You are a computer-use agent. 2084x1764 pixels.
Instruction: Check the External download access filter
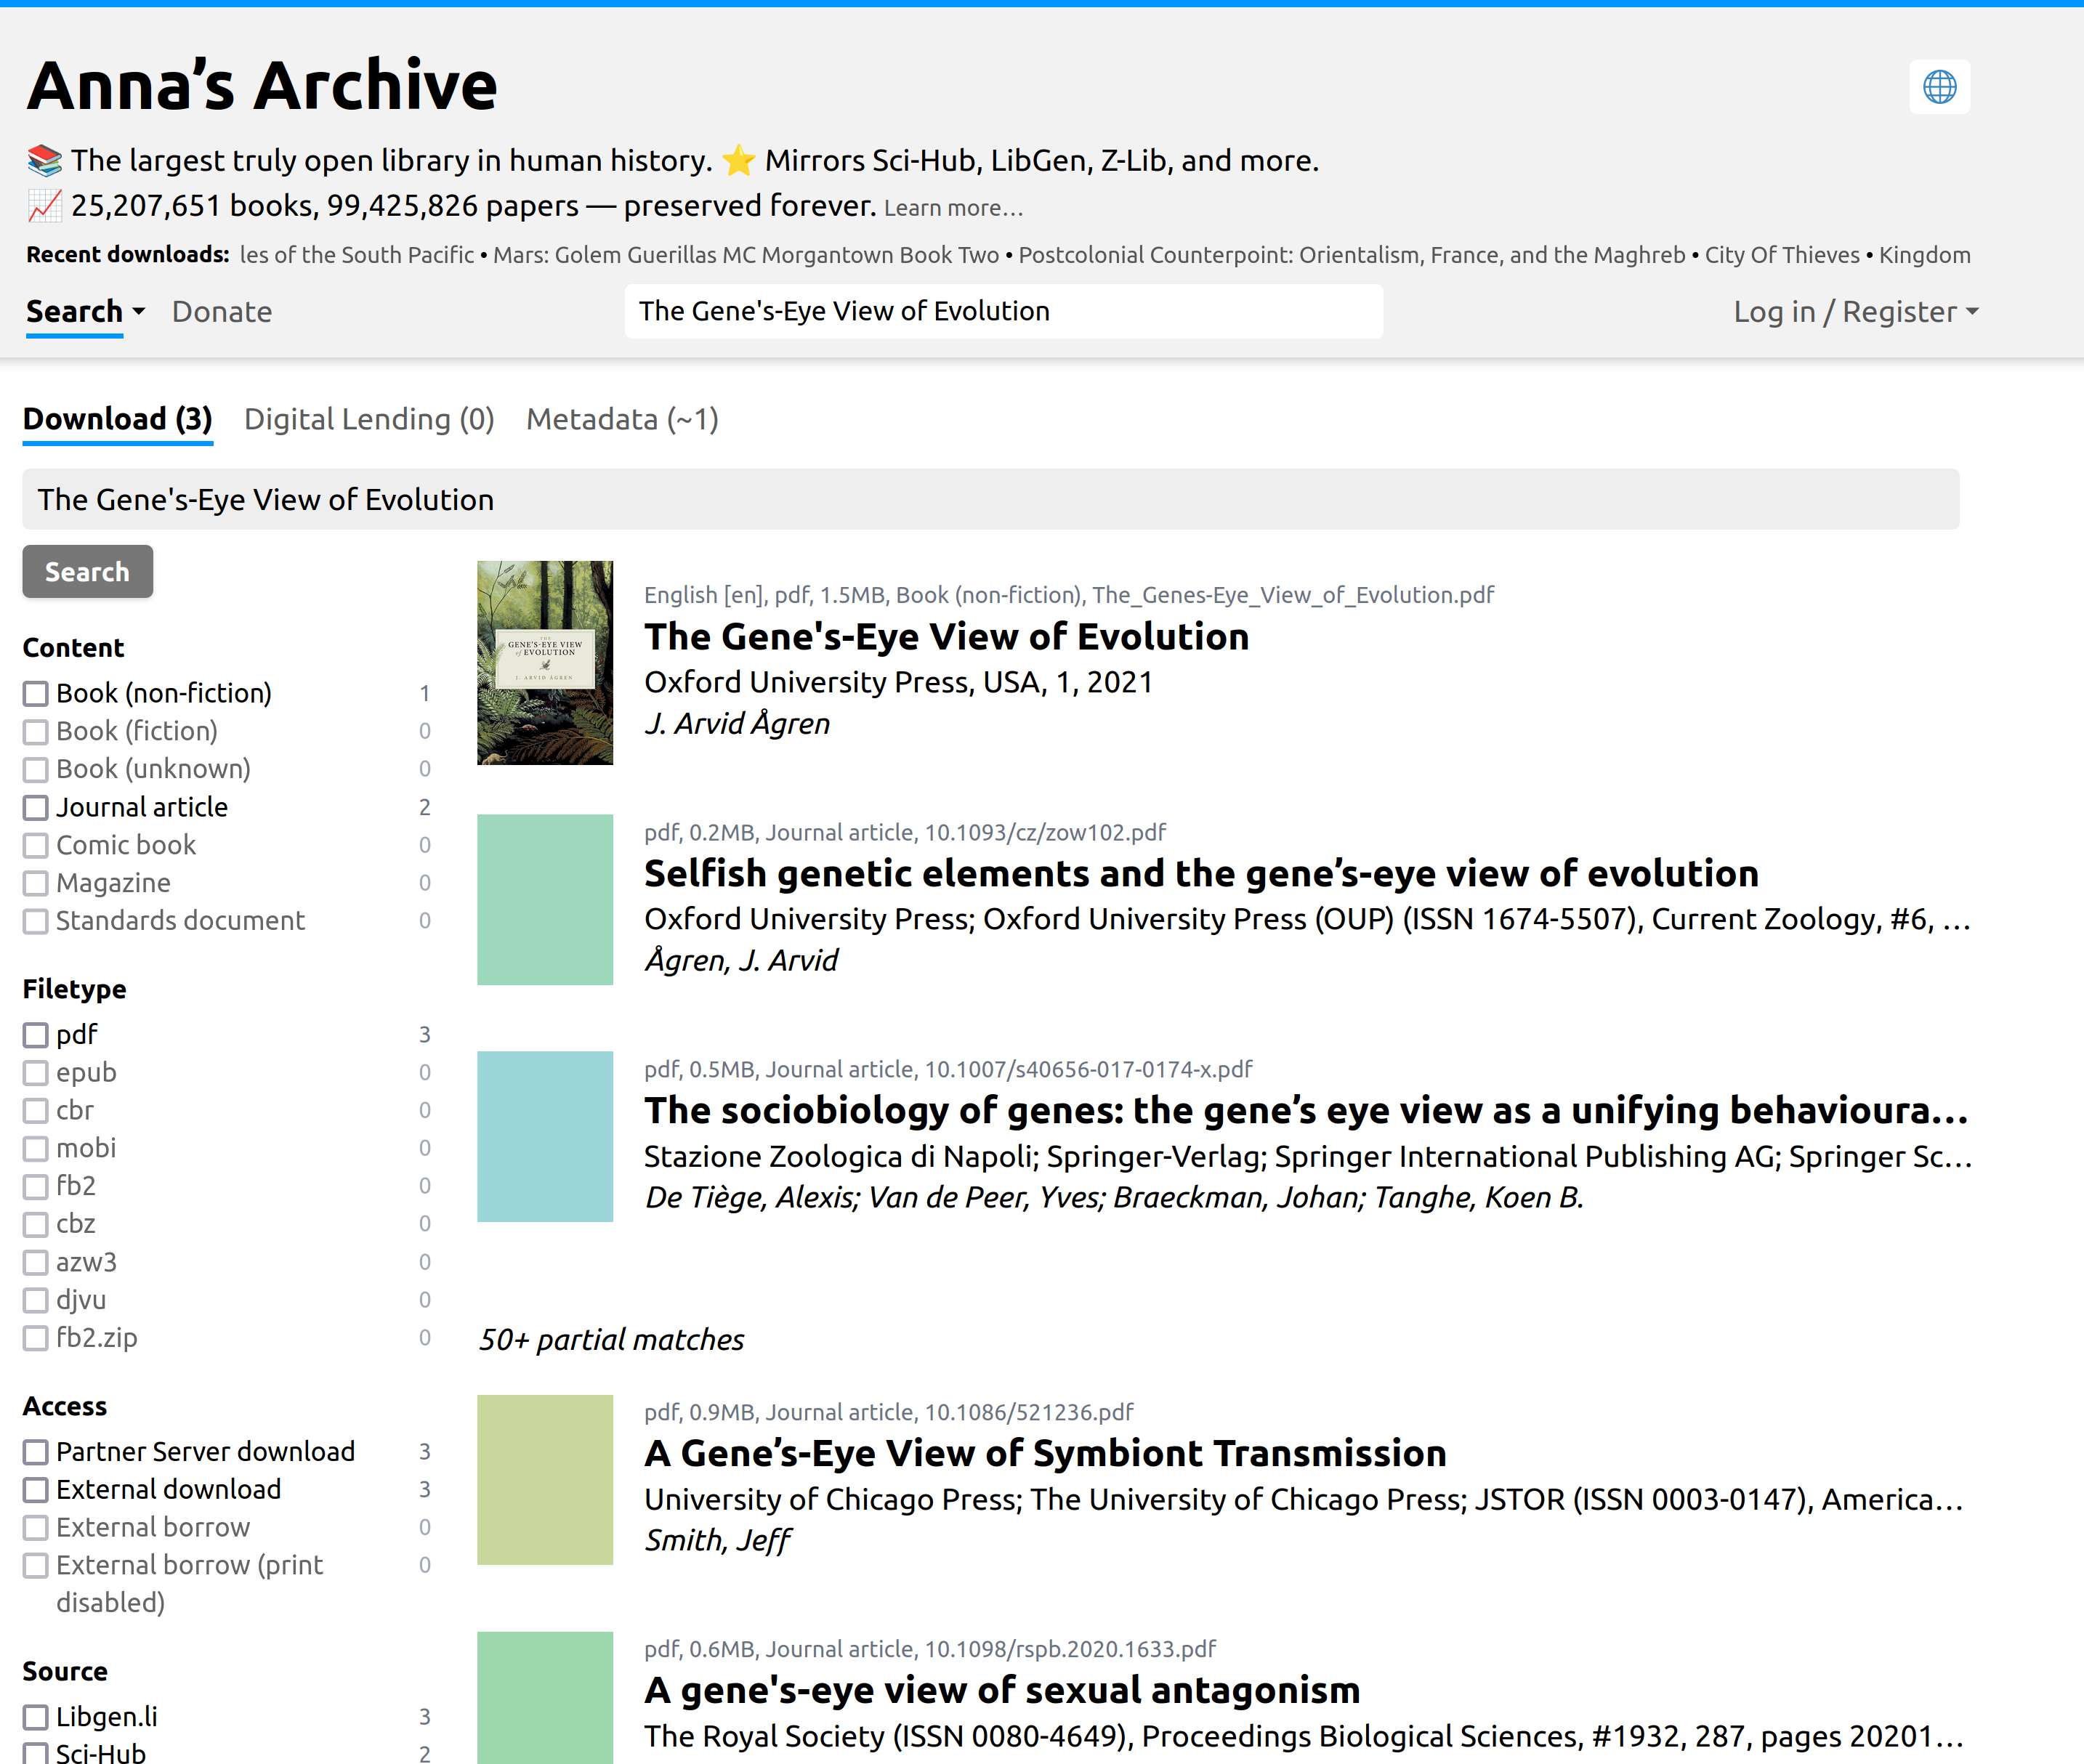click(36, 1489)
